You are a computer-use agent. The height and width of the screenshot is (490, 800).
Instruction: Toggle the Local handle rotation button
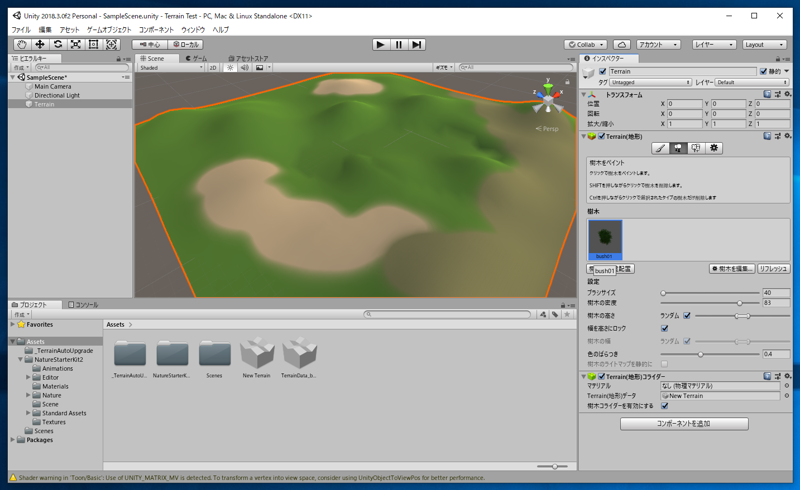(186, 44)
